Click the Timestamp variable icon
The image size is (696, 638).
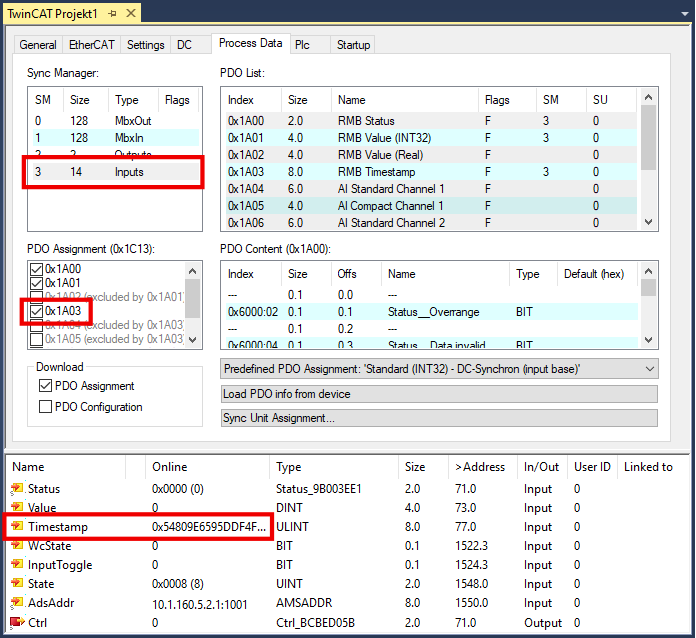(x=17, y=526)
